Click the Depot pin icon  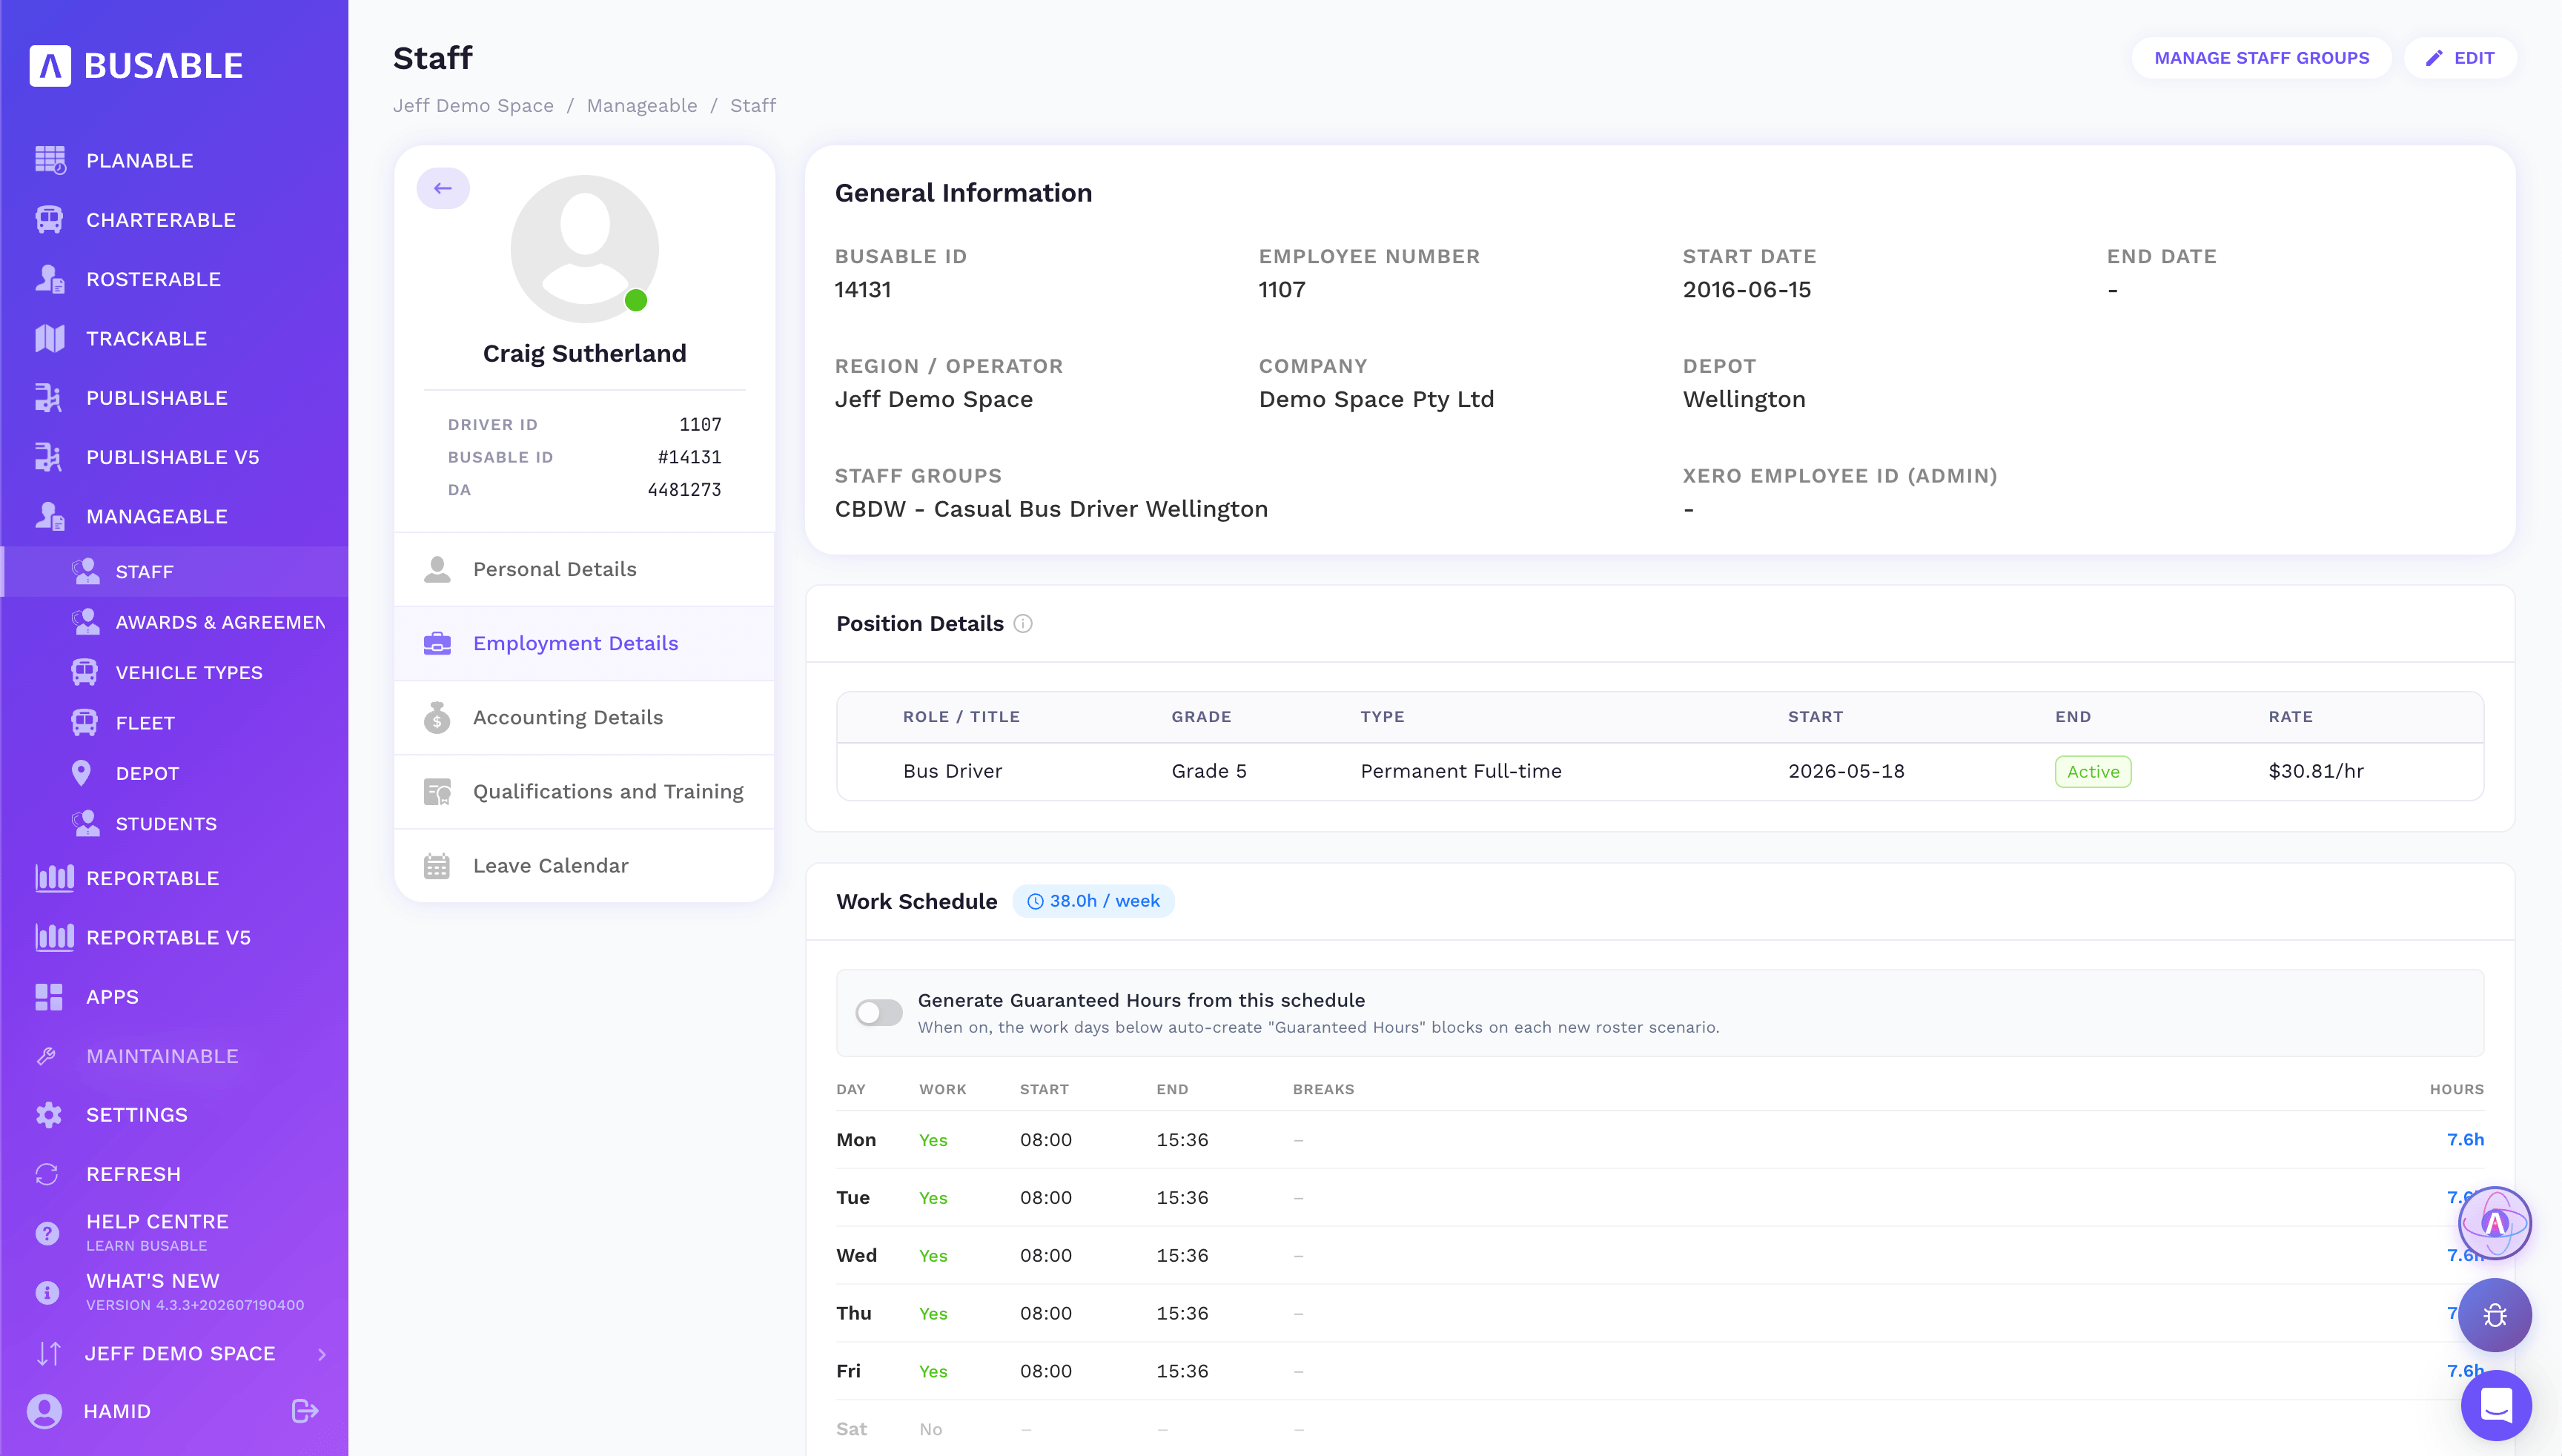point(82,773)
